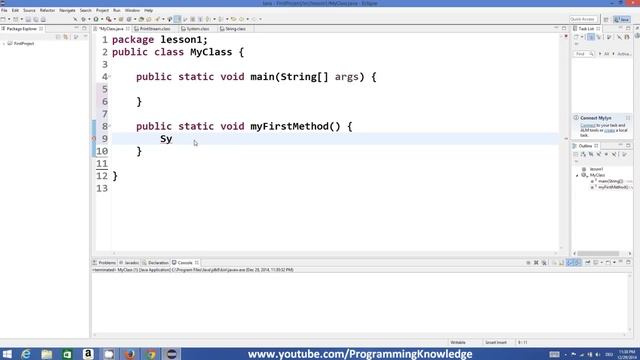This screenshot has width=640, height=360.
Task: Open Amazon icon on taskbar
Action: pyautogui.click(x=88, y=354)
